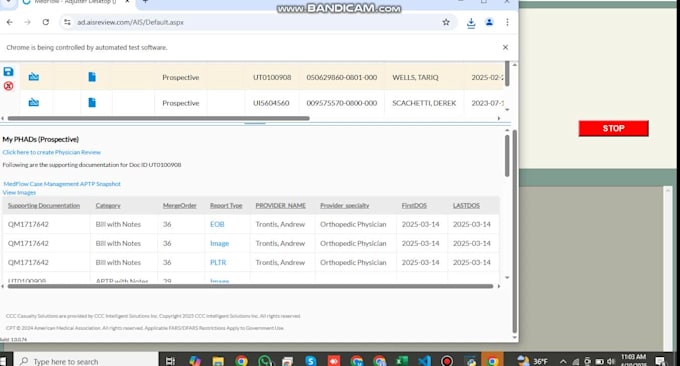The image size is (680, 366).
Task: Sort by the LASTDOS column header
Action: 466,206
